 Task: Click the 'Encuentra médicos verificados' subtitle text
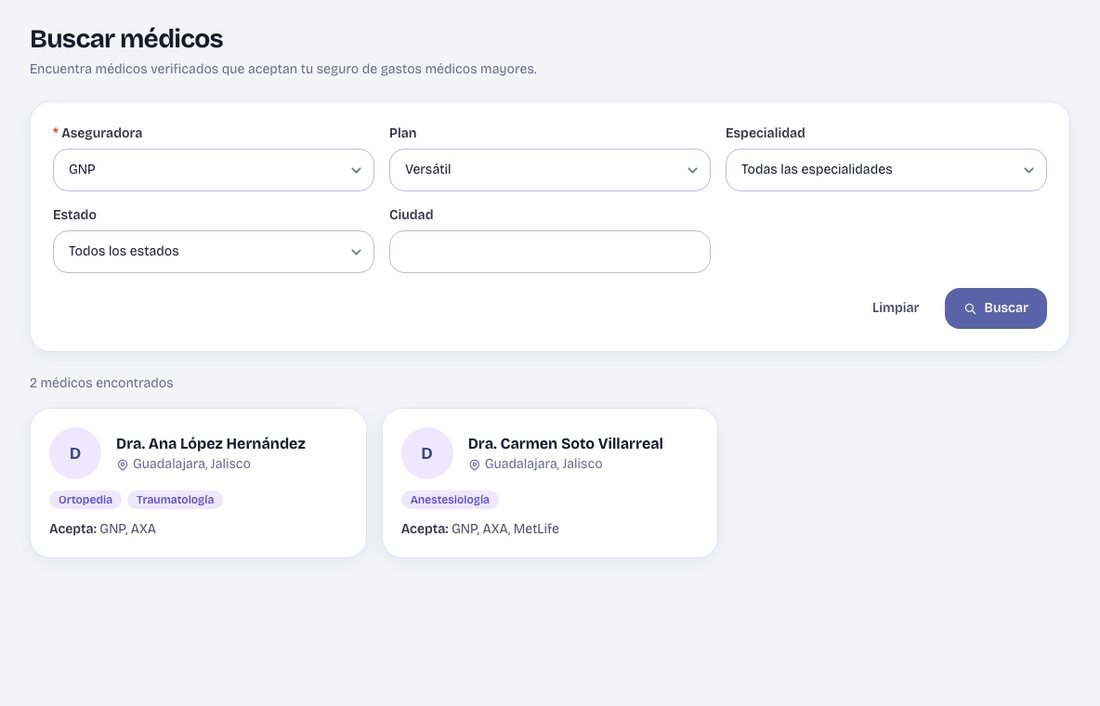283,69
